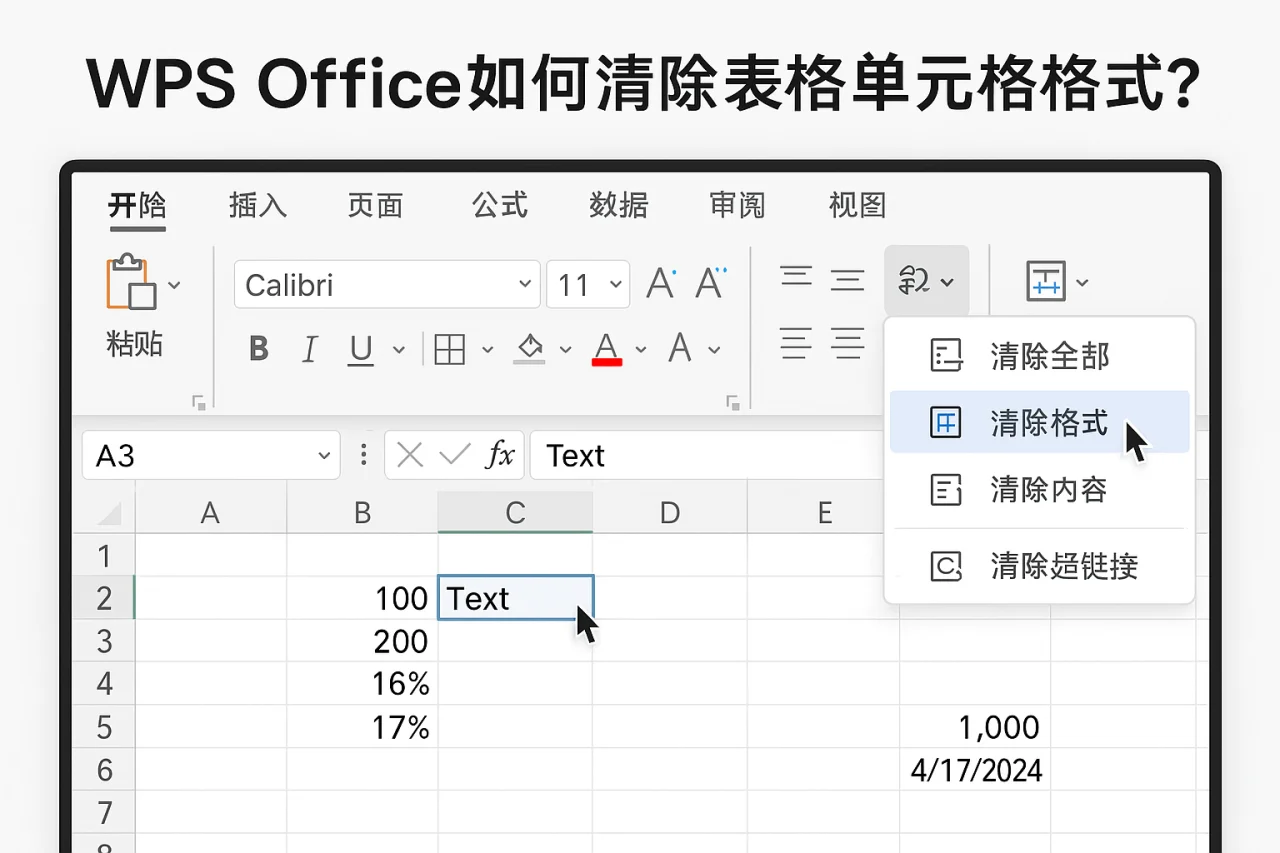Open the 插入 ribbon tab

pos(257,206)
